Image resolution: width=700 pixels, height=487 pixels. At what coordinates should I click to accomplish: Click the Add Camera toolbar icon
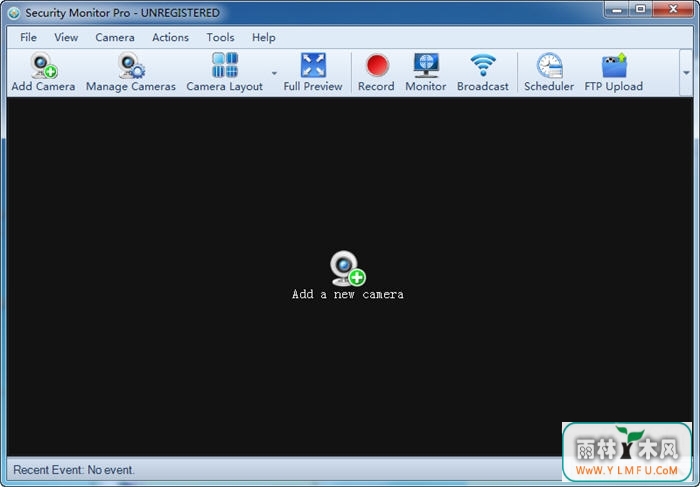click(43, 72)
